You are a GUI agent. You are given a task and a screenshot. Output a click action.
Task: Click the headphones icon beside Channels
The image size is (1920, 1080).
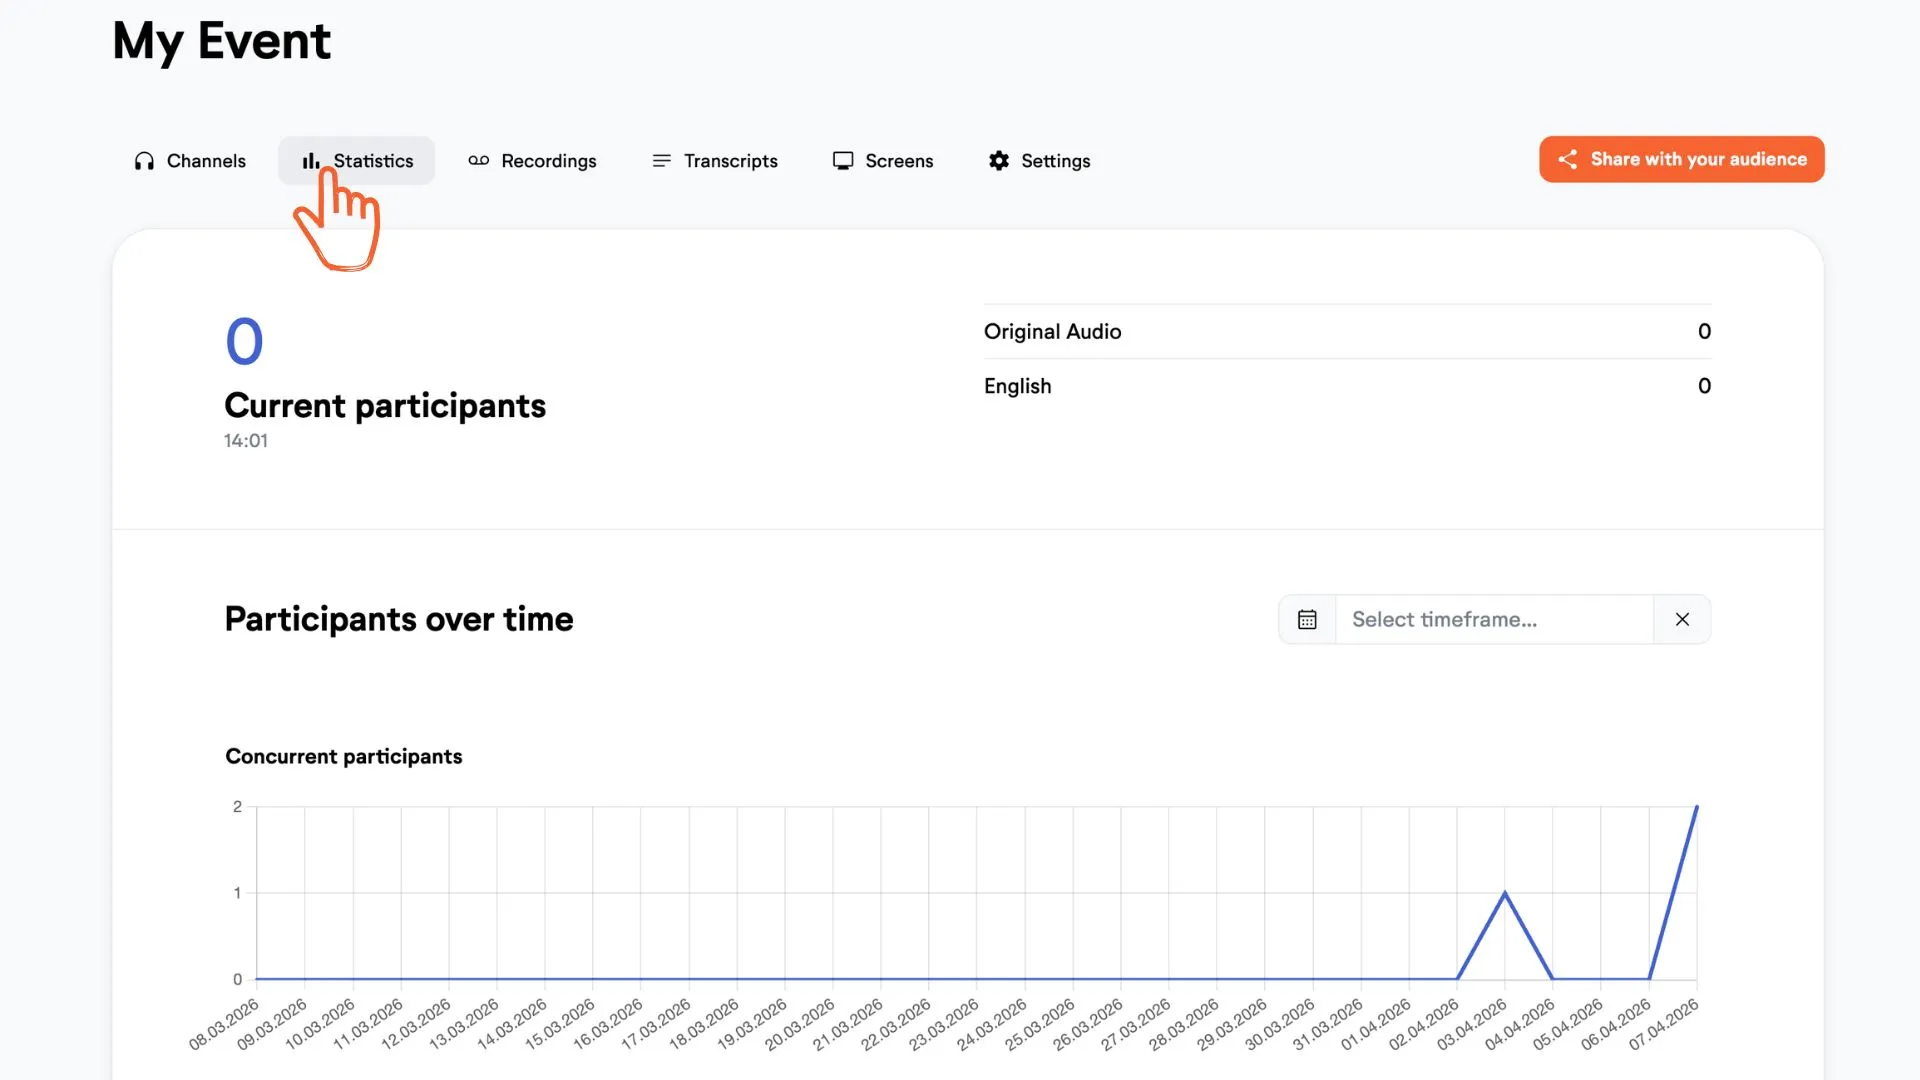[x=144, y=161]
